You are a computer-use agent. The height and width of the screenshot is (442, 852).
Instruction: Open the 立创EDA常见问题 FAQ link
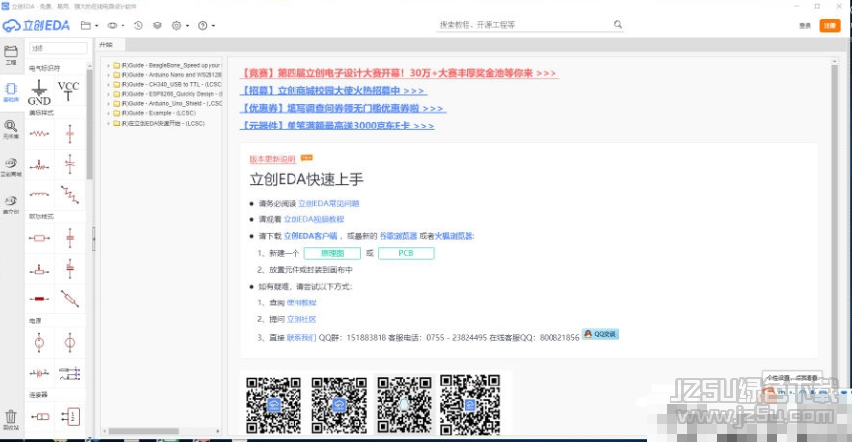329,203
